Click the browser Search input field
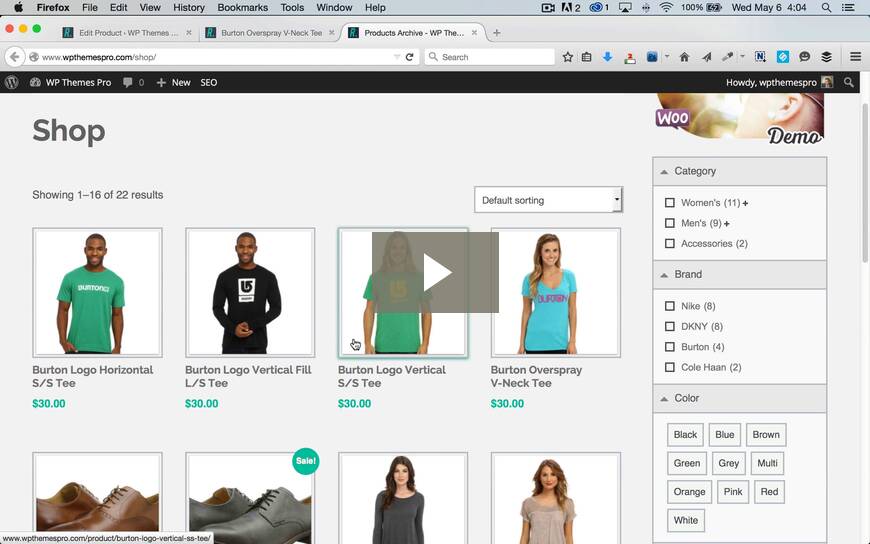Image resolution: width=870 pixels, height=544 pixels. [x=489, y=57]
